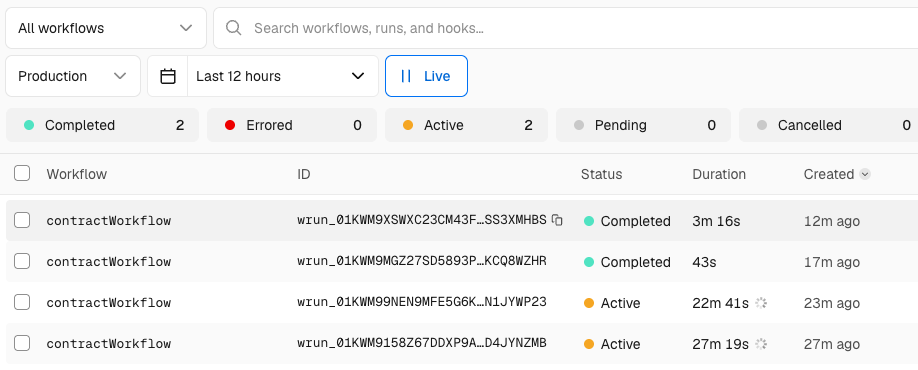Click the 22m 41s duration value
918x370 pixels.
click(720, 303)
